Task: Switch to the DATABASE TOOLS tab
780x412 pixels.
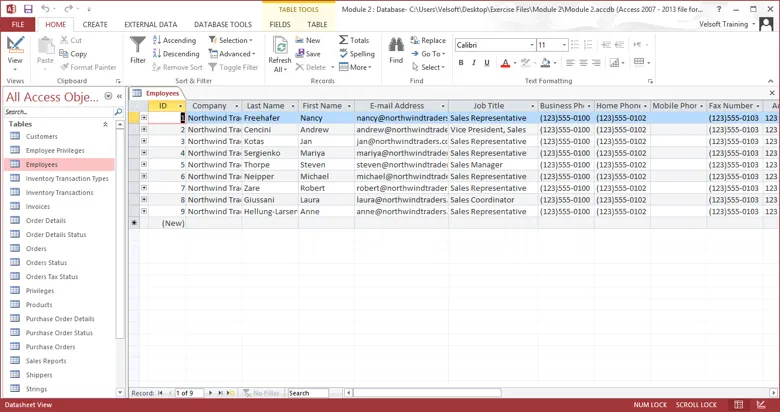Action: (223, 24)
